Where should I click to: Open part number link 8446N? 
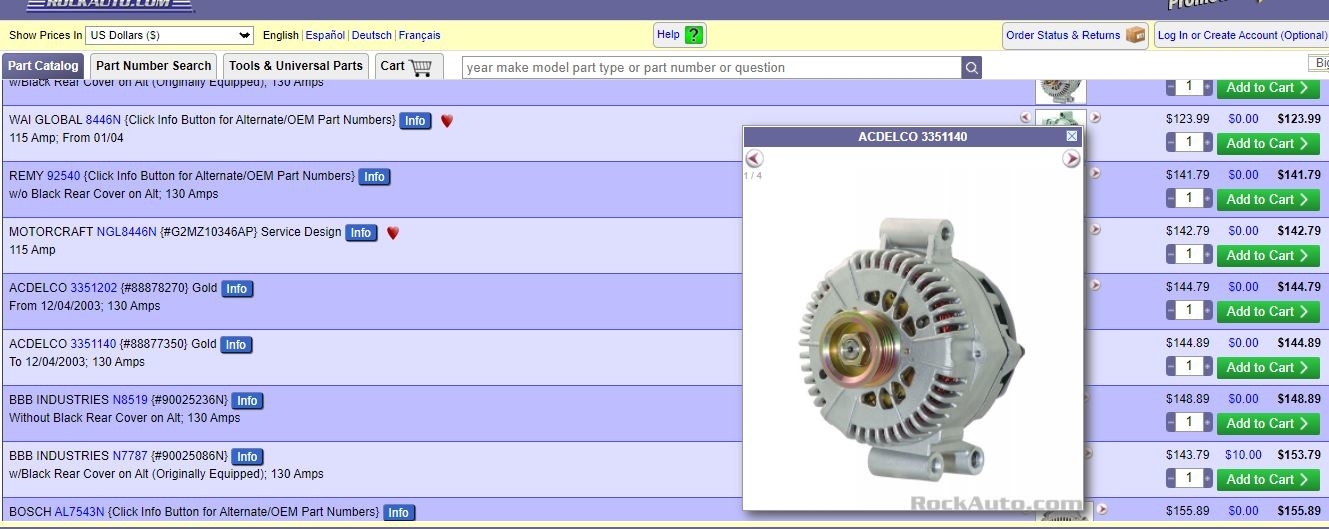[x=103, y=120]
